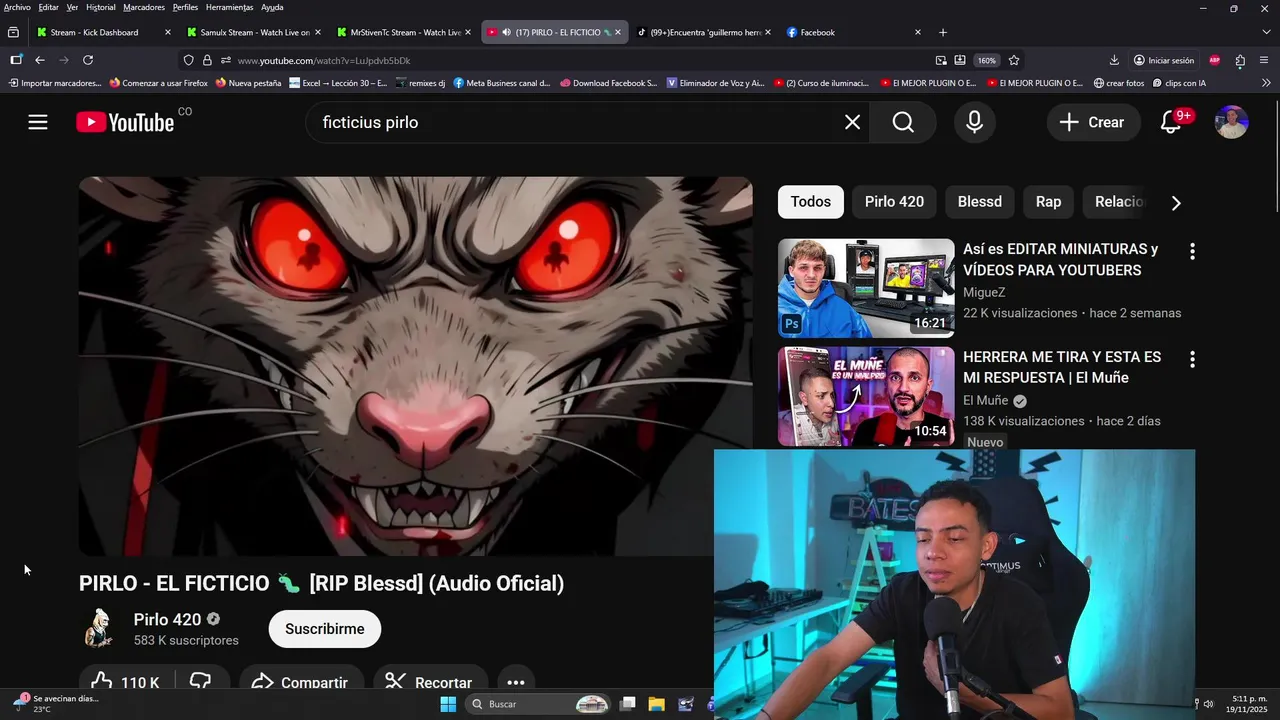This screenshot has width=1280, height=720.
Task: Open HERRERA ME TIRA video thumbnail
Action: pos(866,396)
